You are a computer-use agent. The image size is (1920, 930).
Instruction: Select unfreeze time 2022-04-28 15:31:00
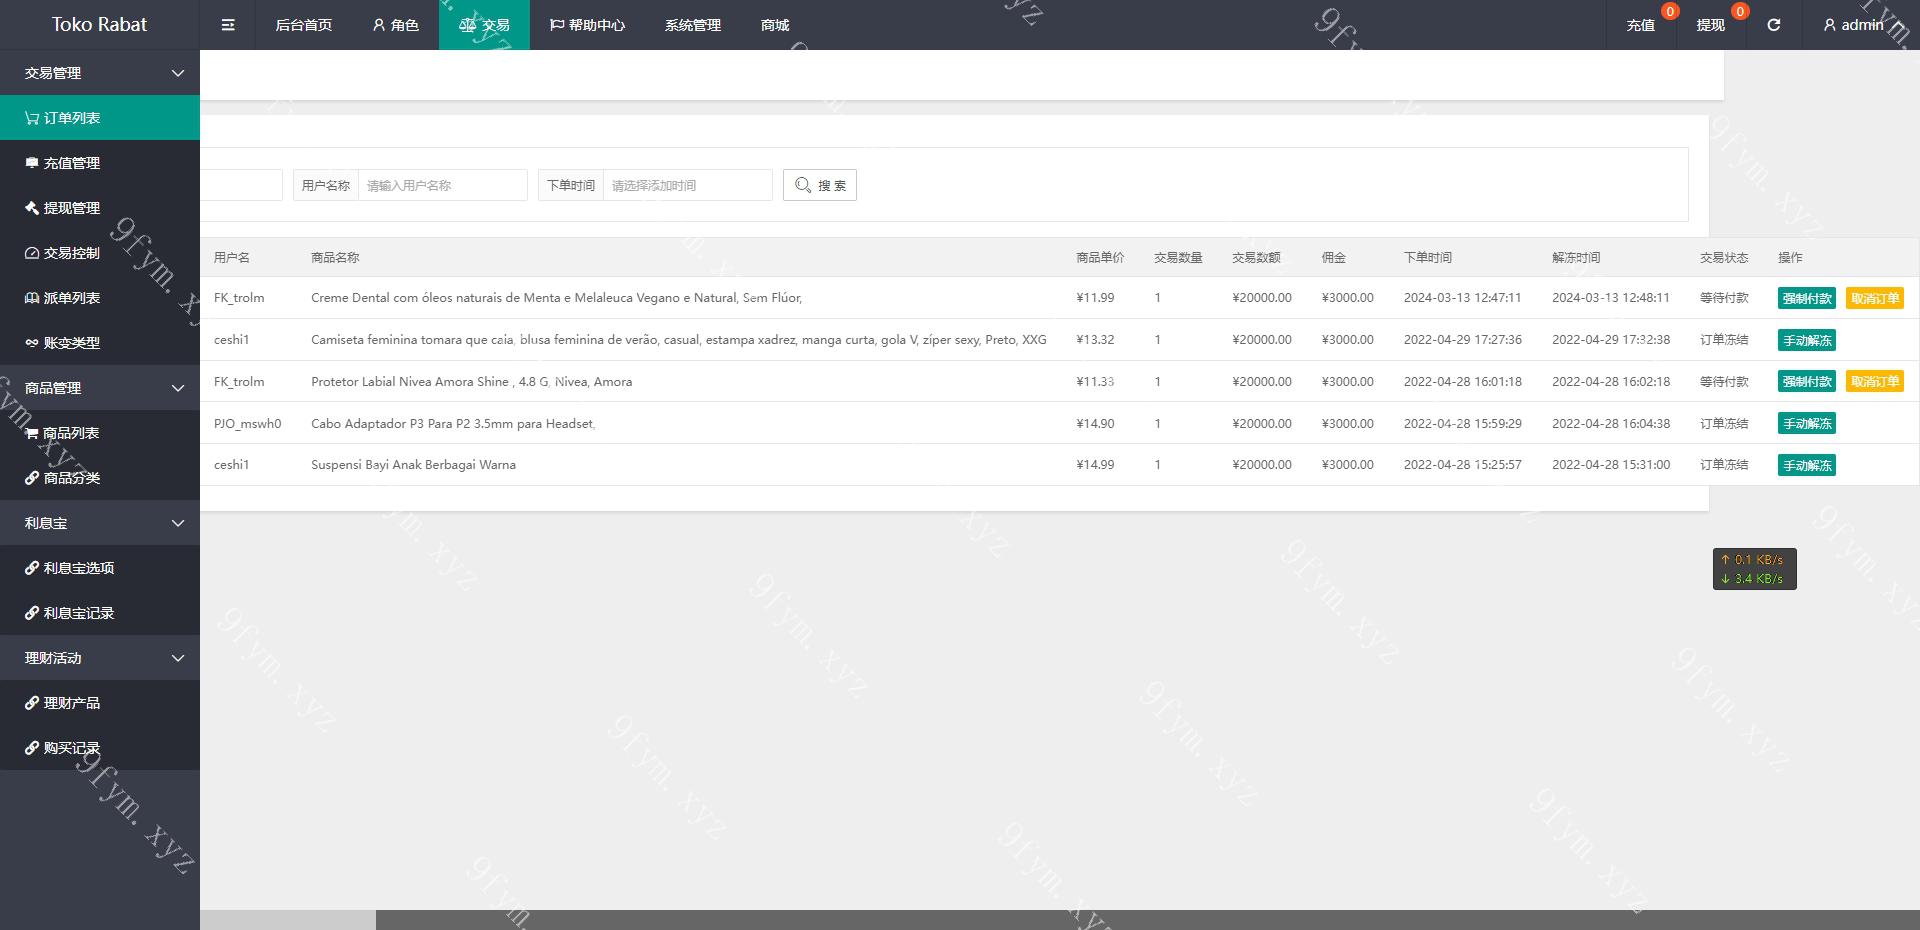click(x=1611, y=465)
